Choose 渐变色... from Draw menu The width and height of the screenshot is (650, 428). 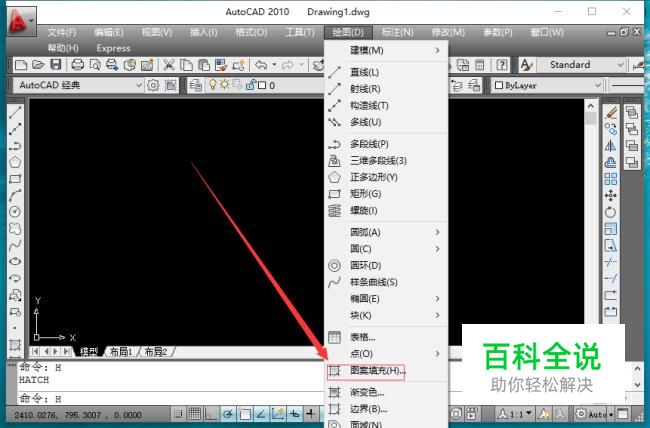pyautogui.click(x=386, y=392)
